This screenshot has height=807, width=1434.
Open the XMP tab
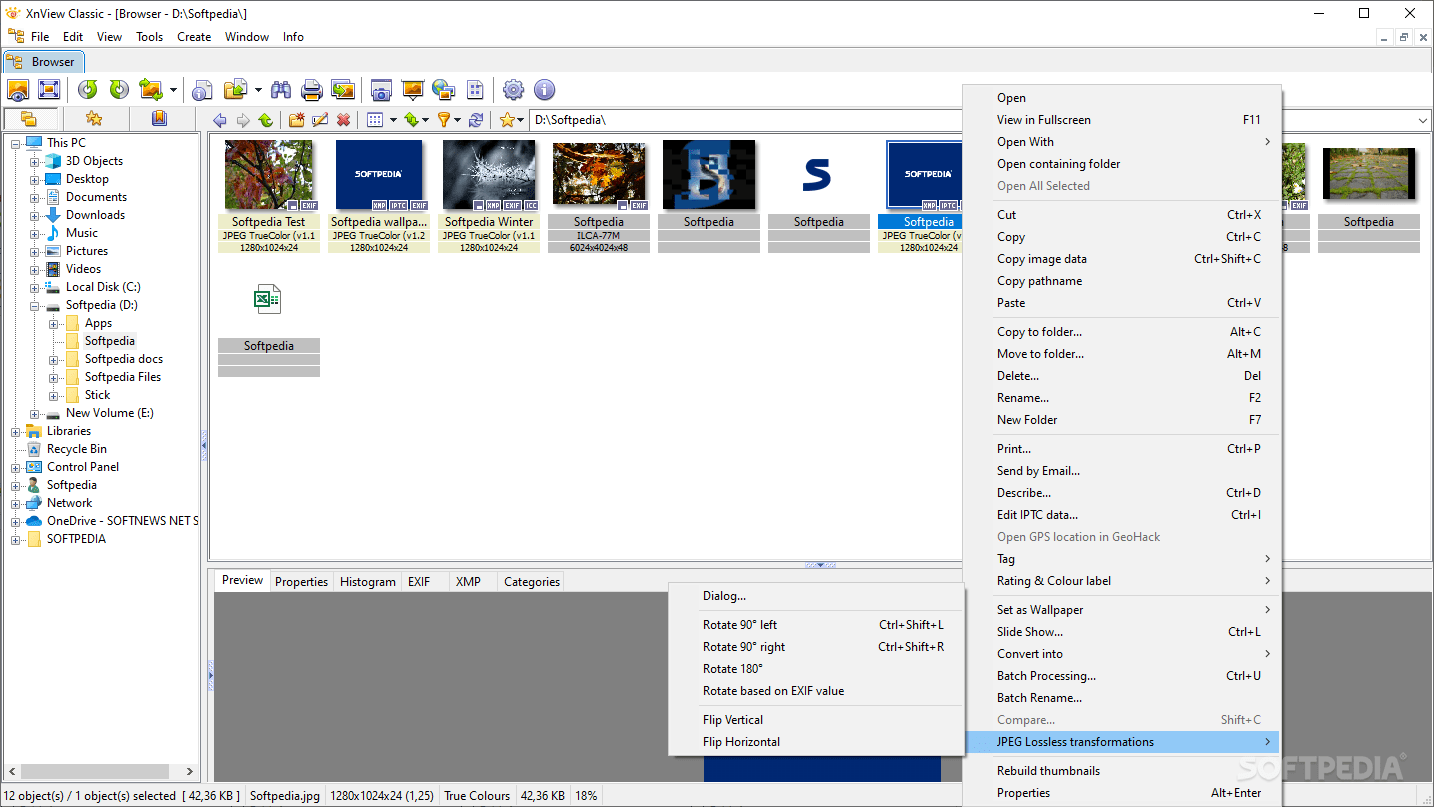[468, 582]
